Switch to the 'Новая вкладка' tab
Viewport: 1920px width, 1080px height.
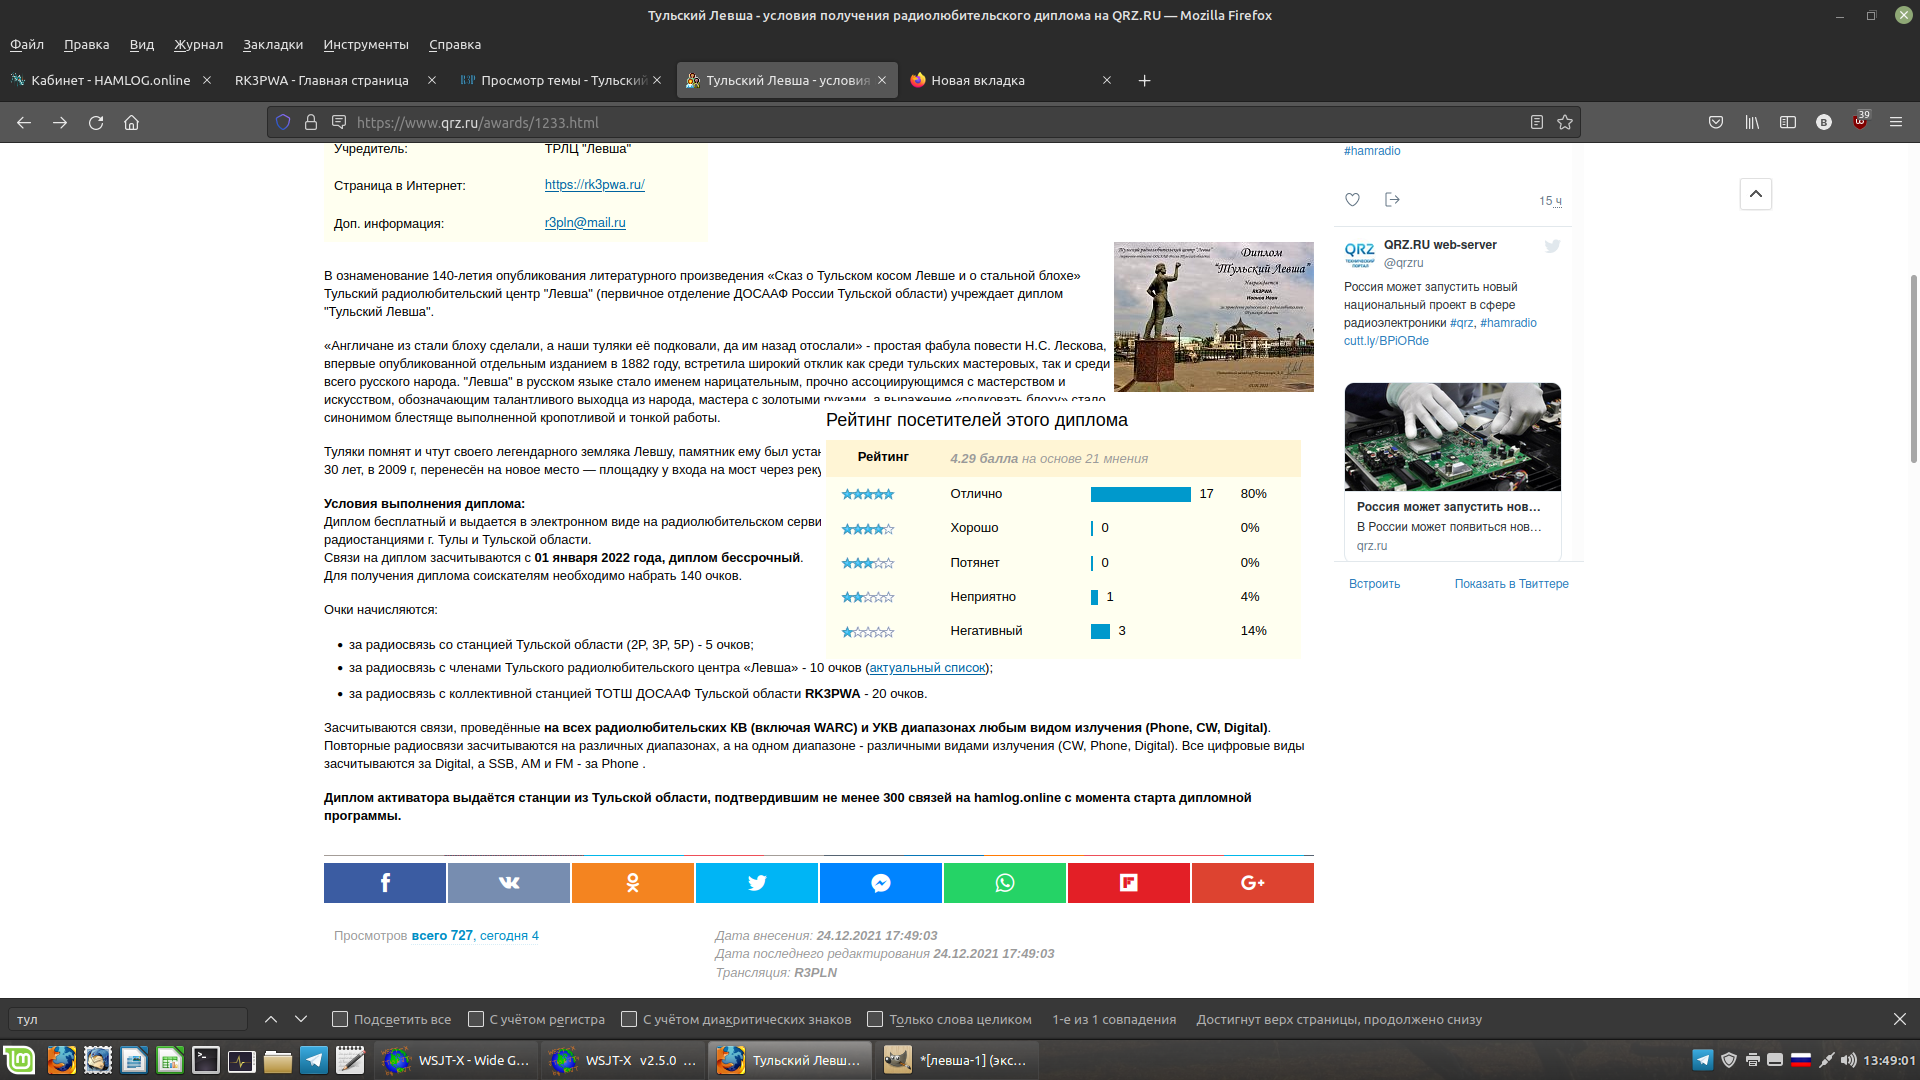(x=1011, y=80)
